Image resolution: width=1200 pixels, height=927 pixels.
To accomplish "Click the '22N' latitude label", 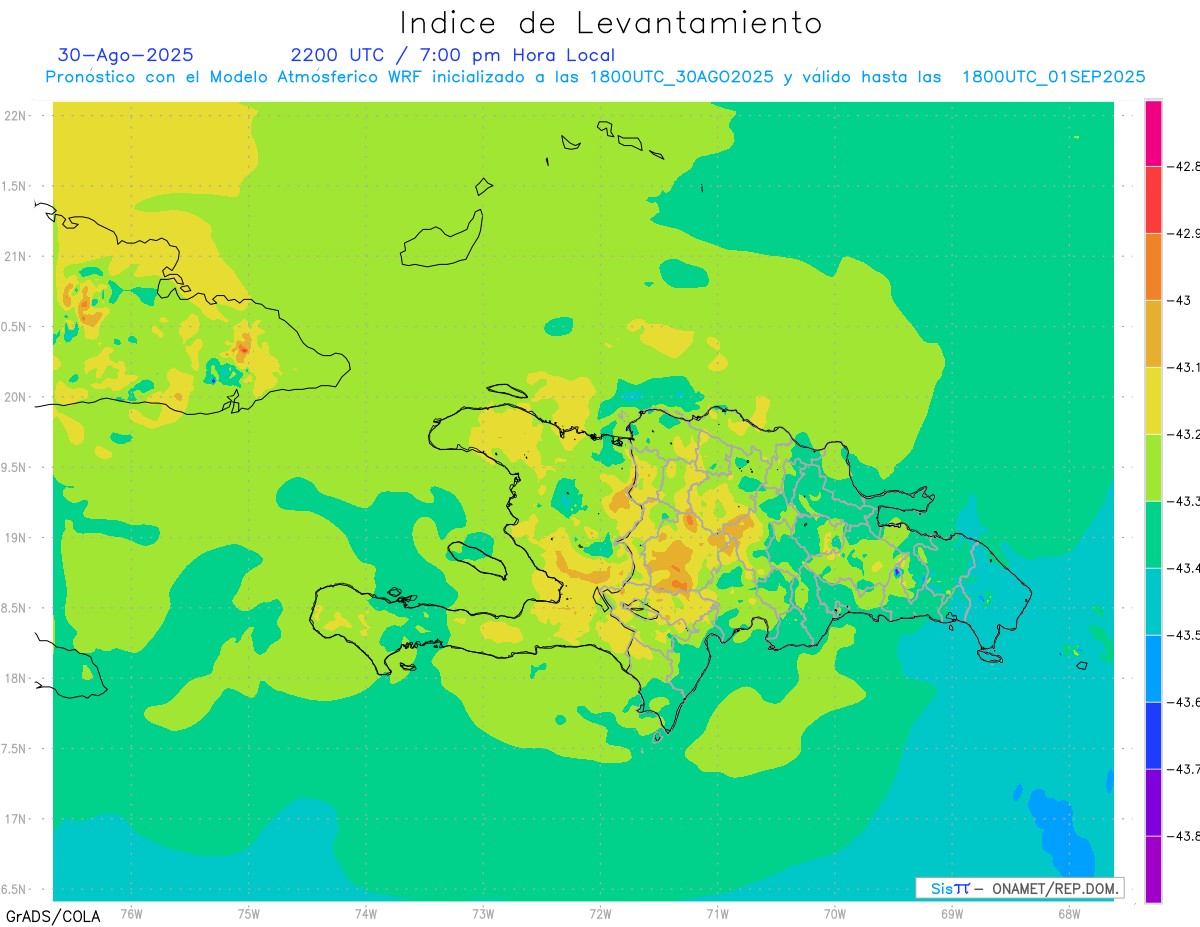I will [15, 116].
